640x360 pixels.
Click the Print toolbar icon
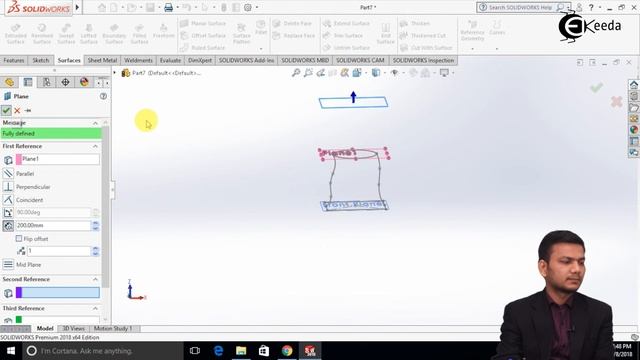click(x=168, y=7)
